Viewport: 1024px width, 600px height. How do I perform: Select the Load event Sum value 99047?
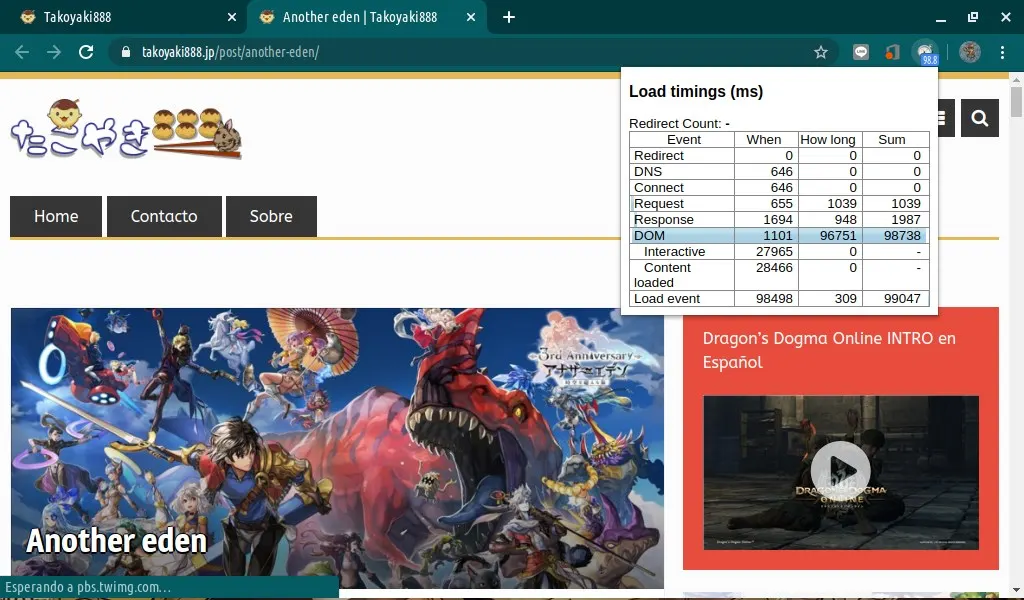click(x=903, y=298)
